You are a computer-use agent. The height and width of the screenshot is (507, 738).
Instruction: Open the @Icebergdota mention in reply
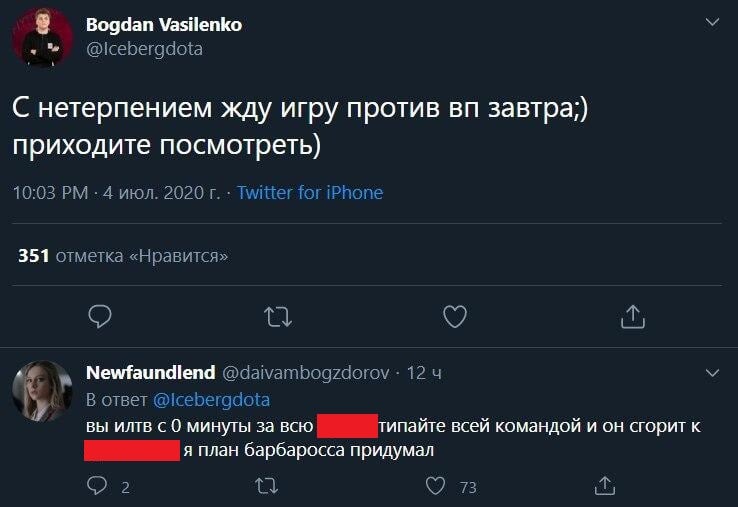tap(211, 400)
